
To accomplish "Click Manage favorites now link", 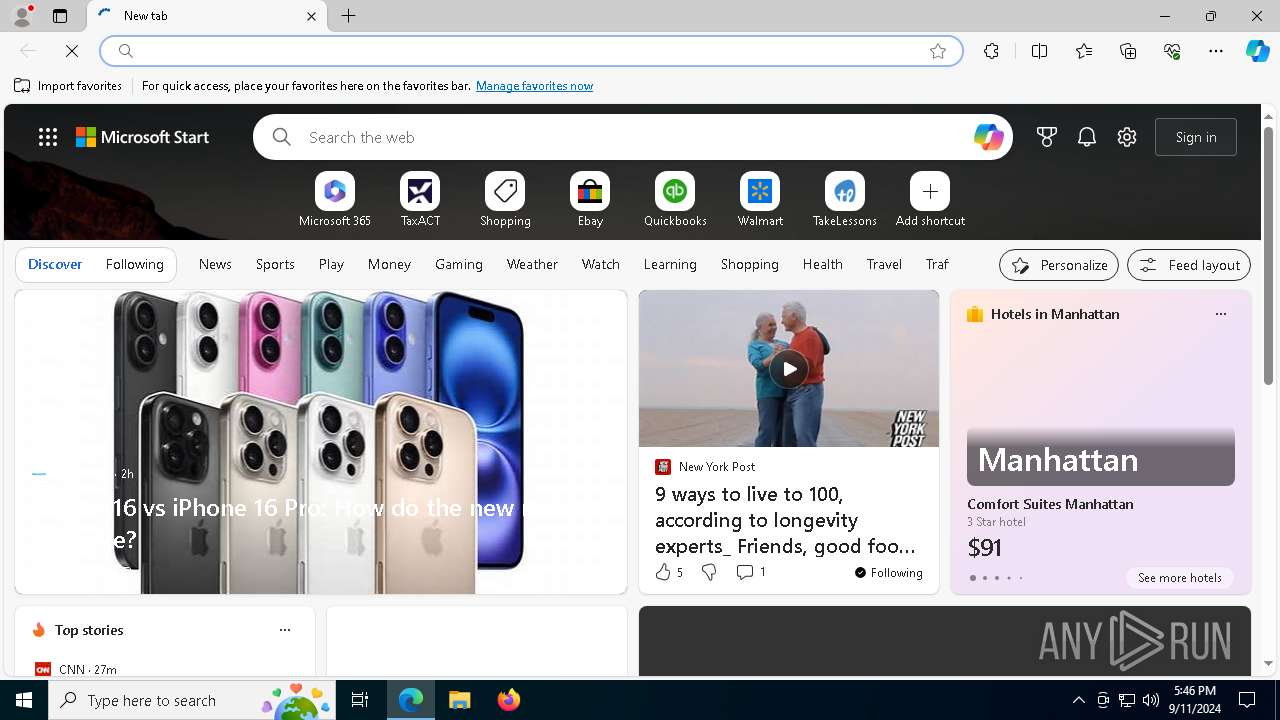I will [x=534, y=86].
